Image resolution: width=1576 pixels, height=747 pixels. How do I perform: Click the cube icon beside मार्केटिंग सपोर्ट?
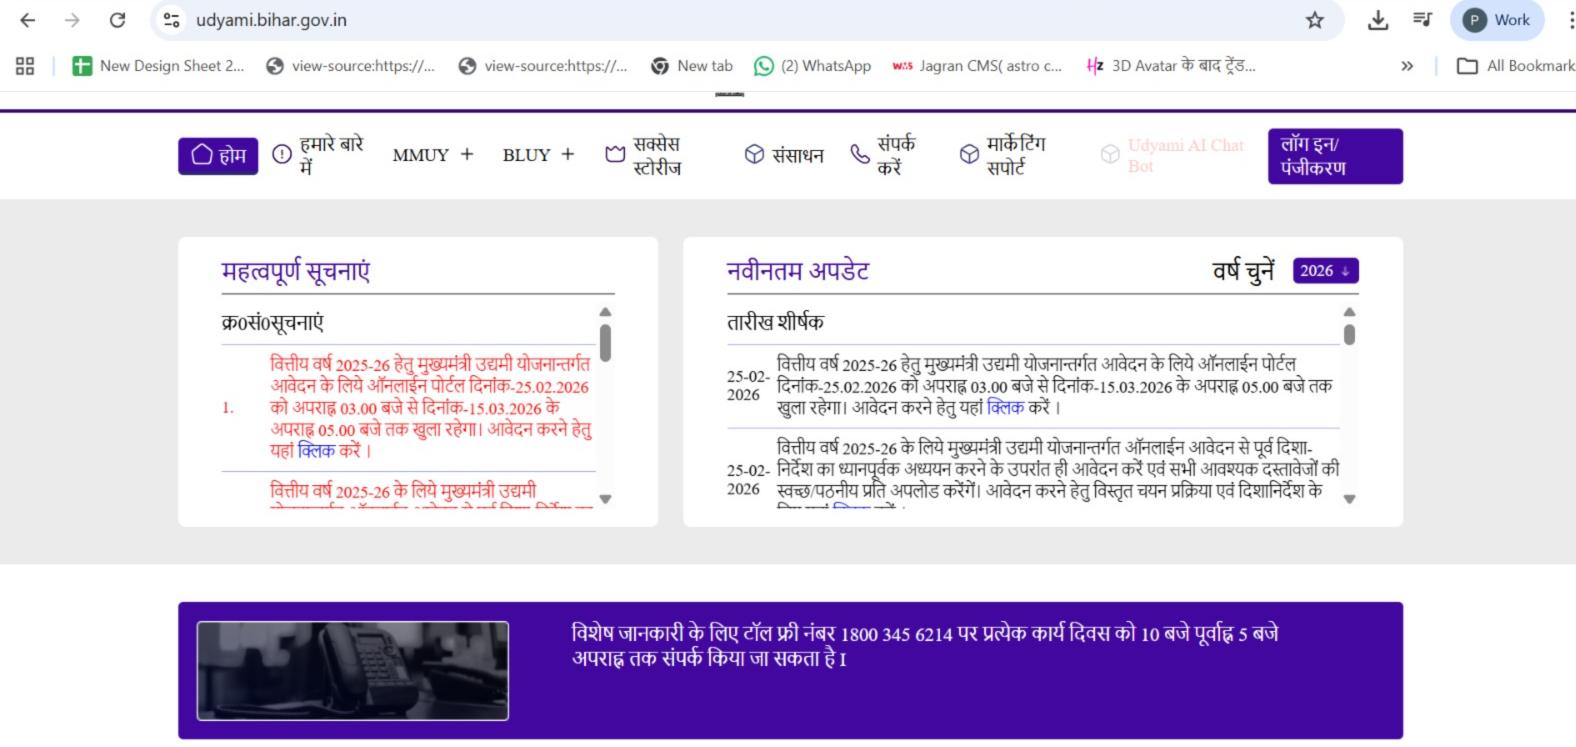click(969, 154)
